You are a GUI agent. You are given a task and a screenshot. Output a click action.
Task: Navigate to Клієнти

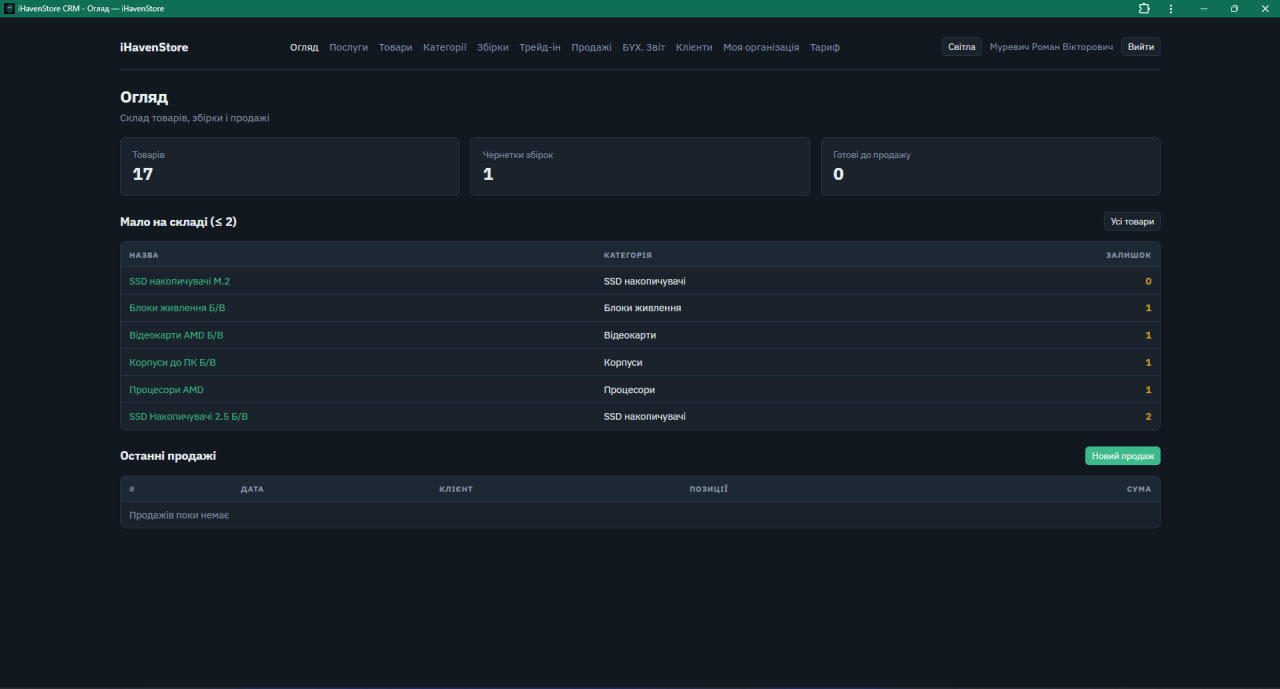[x=694, y=47]
